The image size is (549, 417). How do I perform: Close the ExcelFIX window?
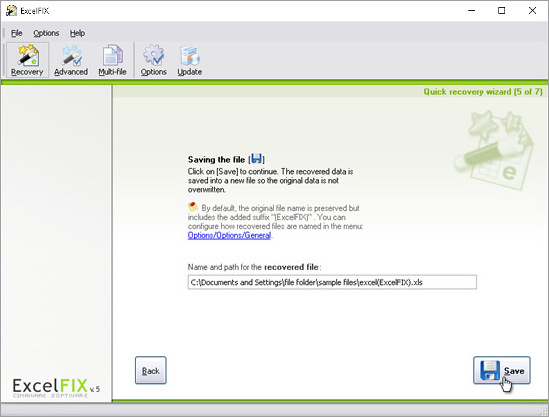click(532, 11)
